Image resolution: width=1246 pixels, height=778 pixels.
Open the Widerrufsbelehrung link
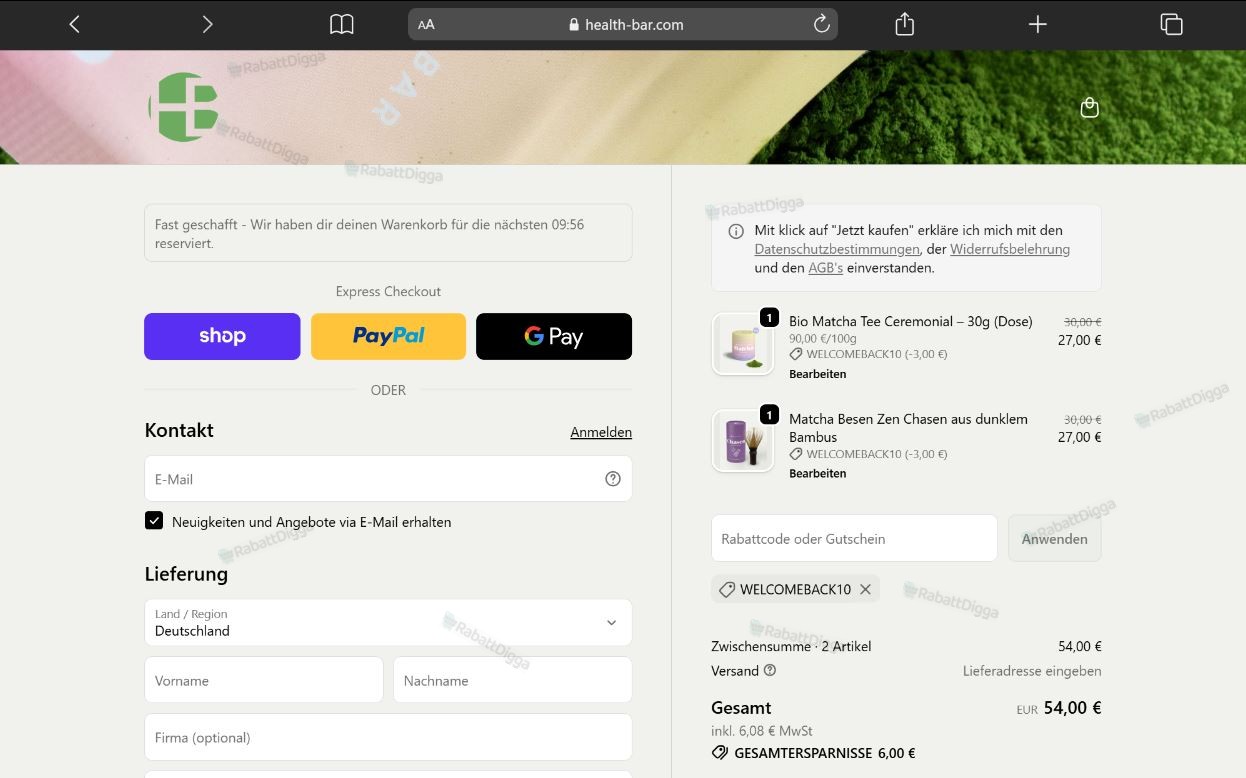[1010, 249]
